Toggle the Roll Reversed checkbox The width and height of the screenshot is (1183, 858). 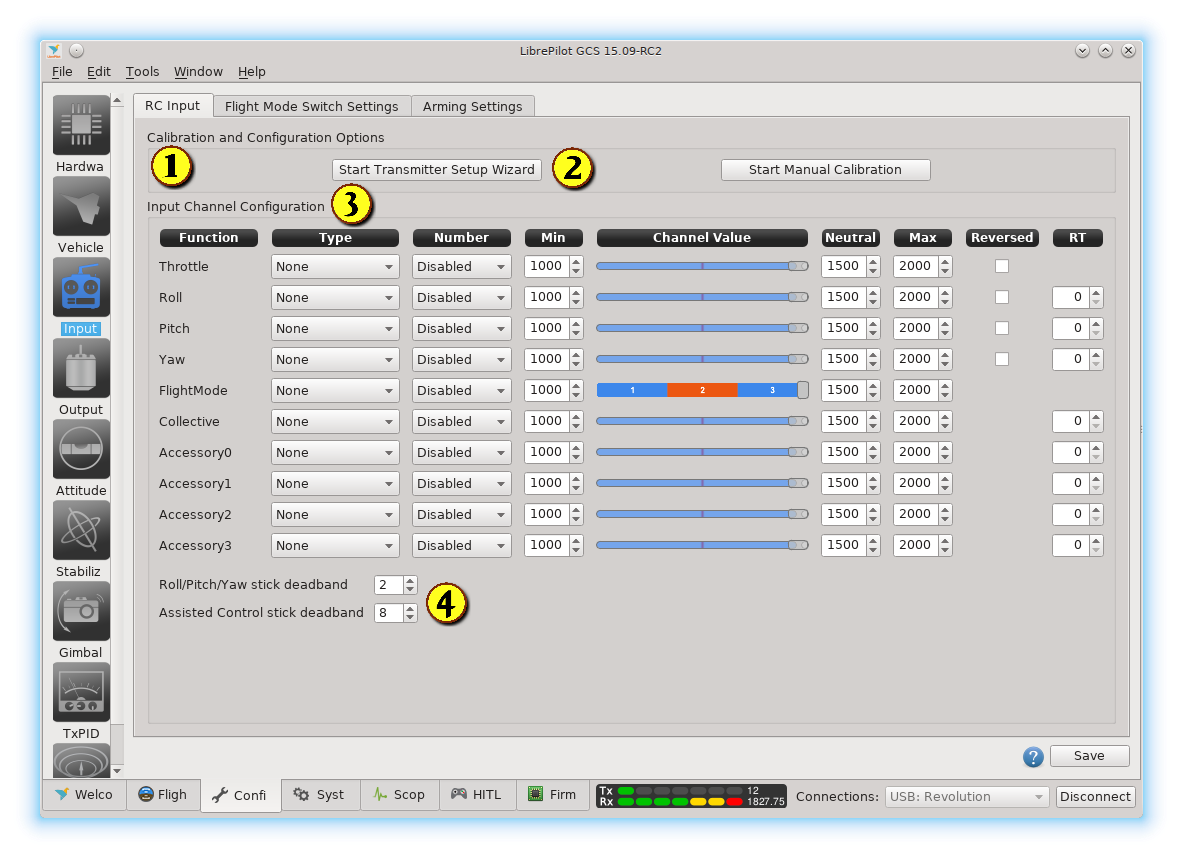coord(1002,297)
